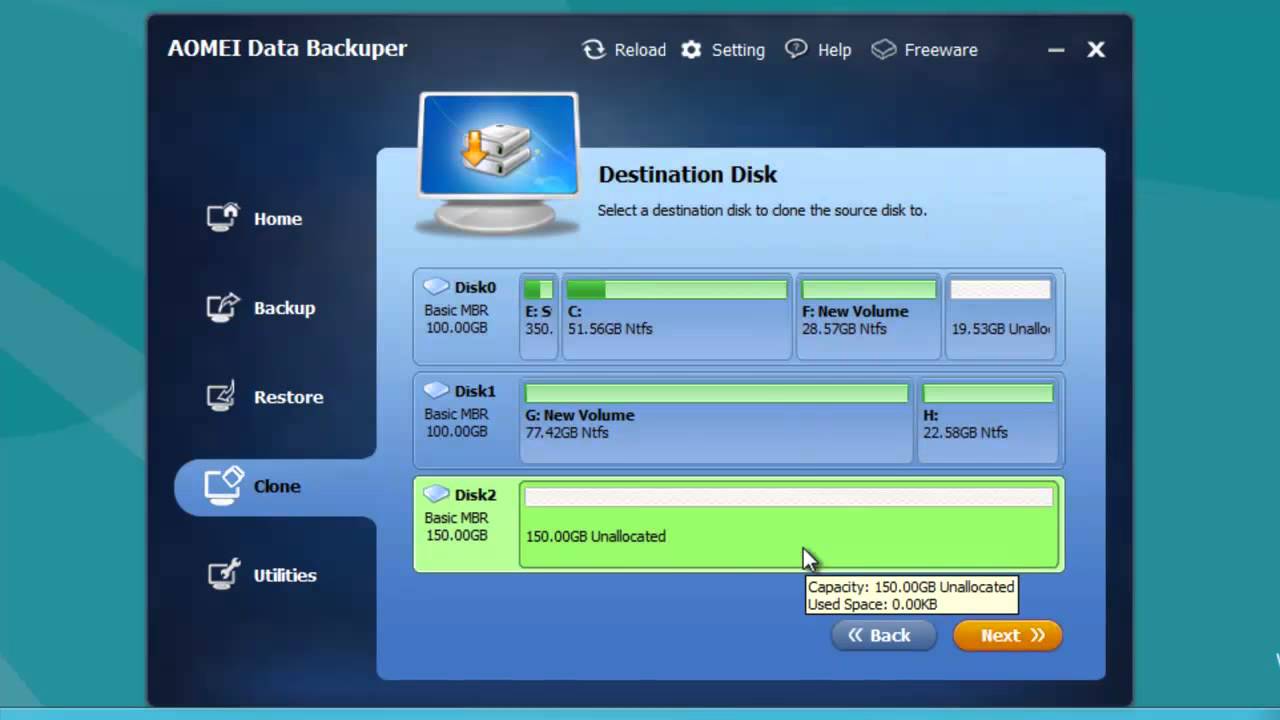Minimize the AOMEI Data Backuper window

pyautogui.click(x=1056, y=50)
